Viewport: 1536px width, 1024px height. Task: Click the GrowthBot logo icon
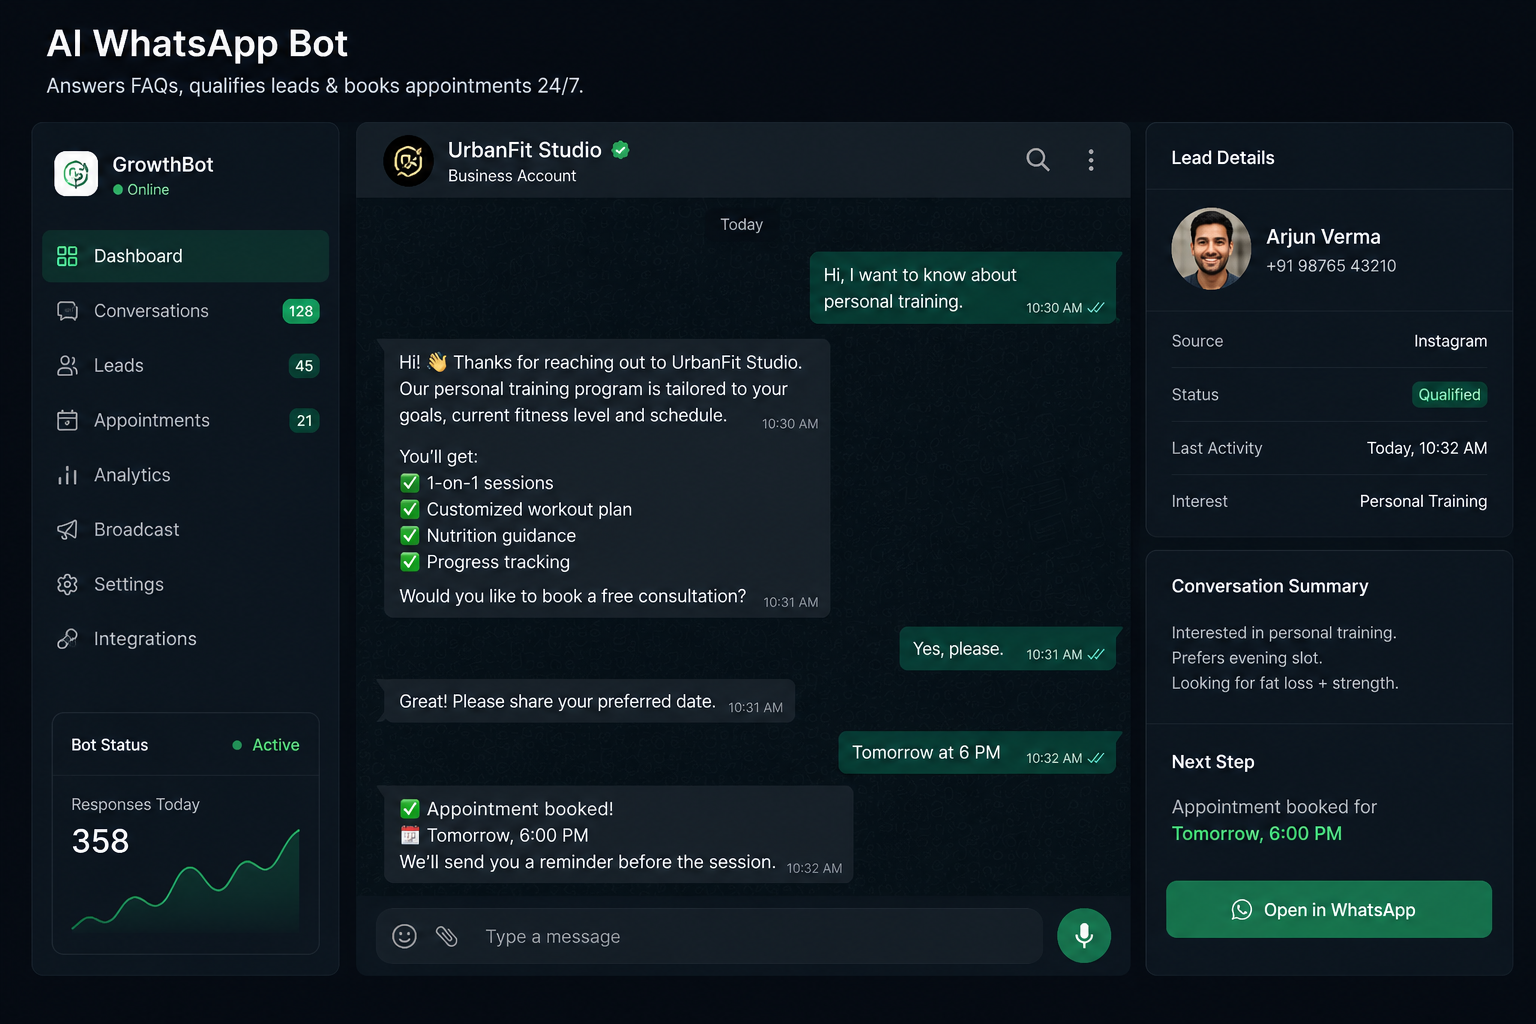pyautogui.click(x=76, y=173)
